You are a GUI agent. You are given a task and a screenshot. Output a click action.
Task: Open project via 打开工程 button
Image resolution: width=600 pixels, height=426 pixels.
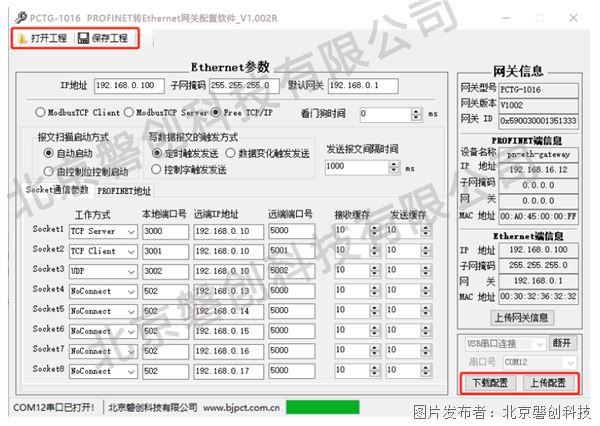tap(42, 38)
